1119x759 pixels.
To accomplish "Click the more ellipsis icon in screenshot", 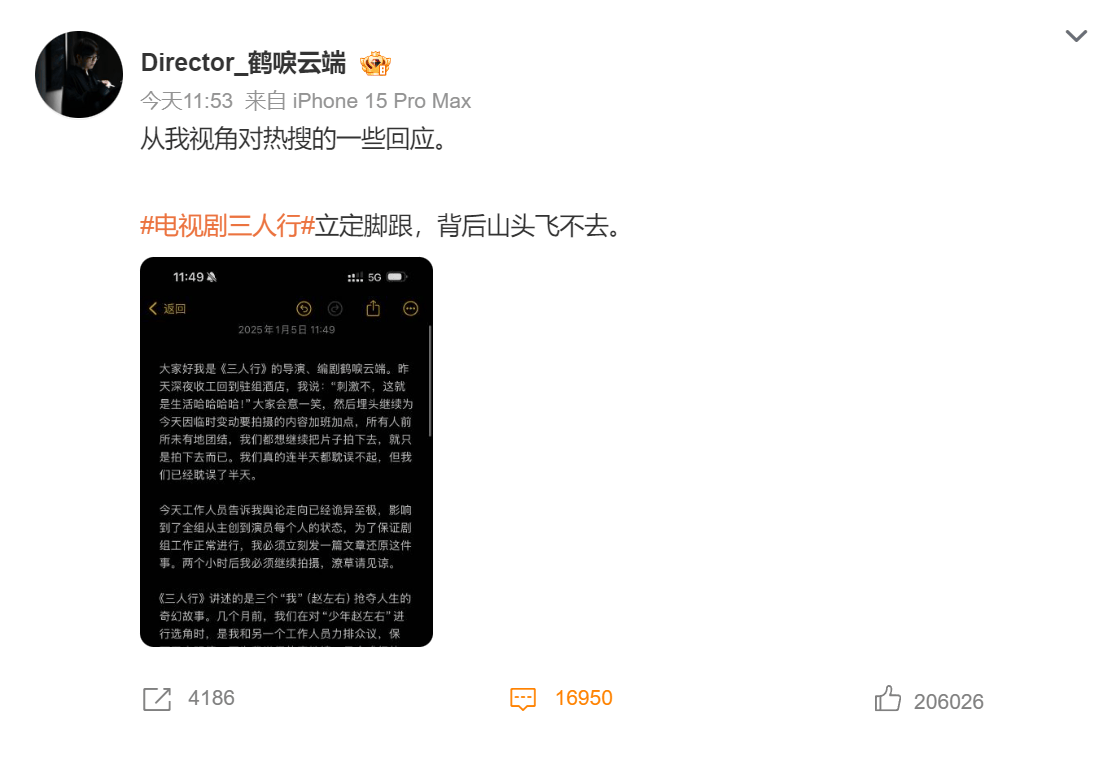I will pos(410,309).
